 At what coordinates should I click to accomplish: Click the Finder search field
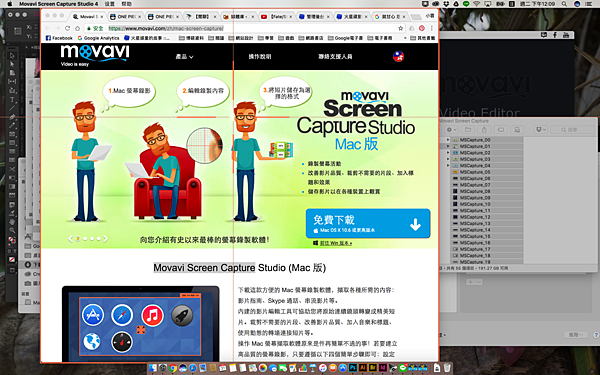coord(572,130)
